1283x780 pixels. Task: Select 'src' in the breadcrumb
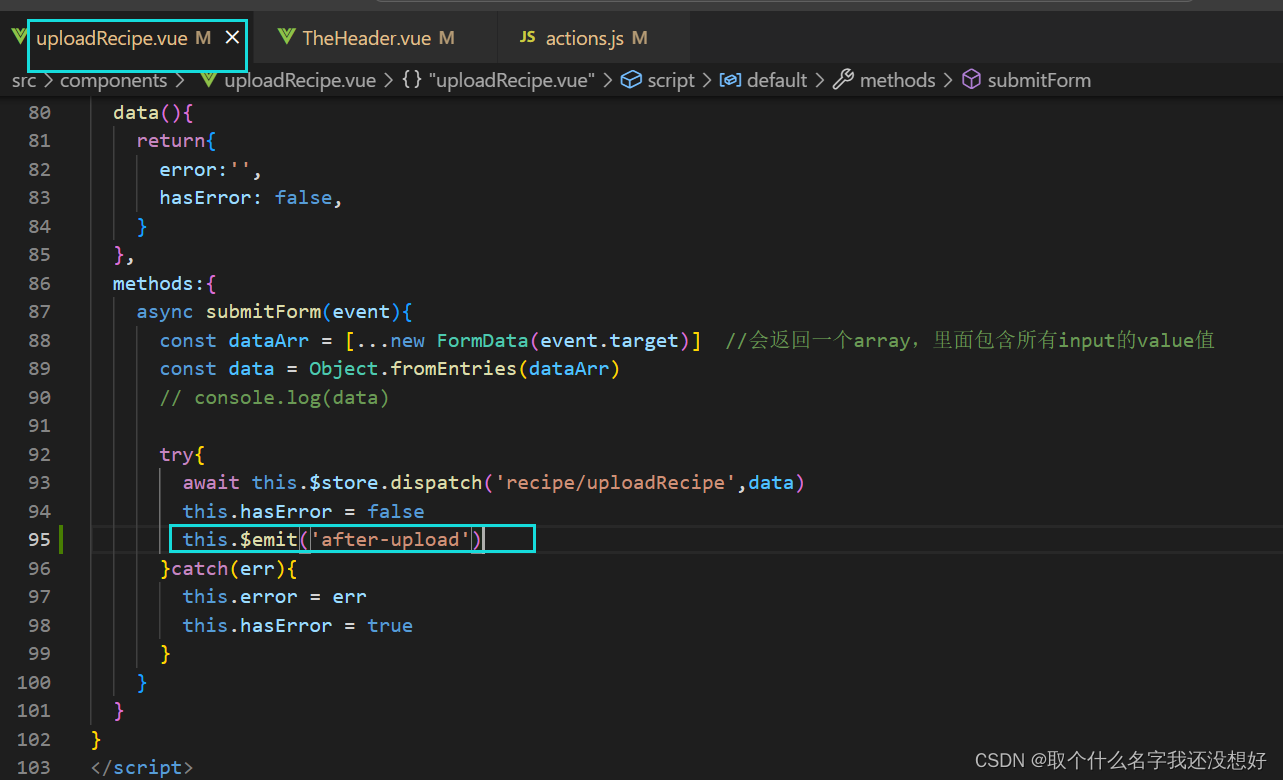tap(23, 80)
